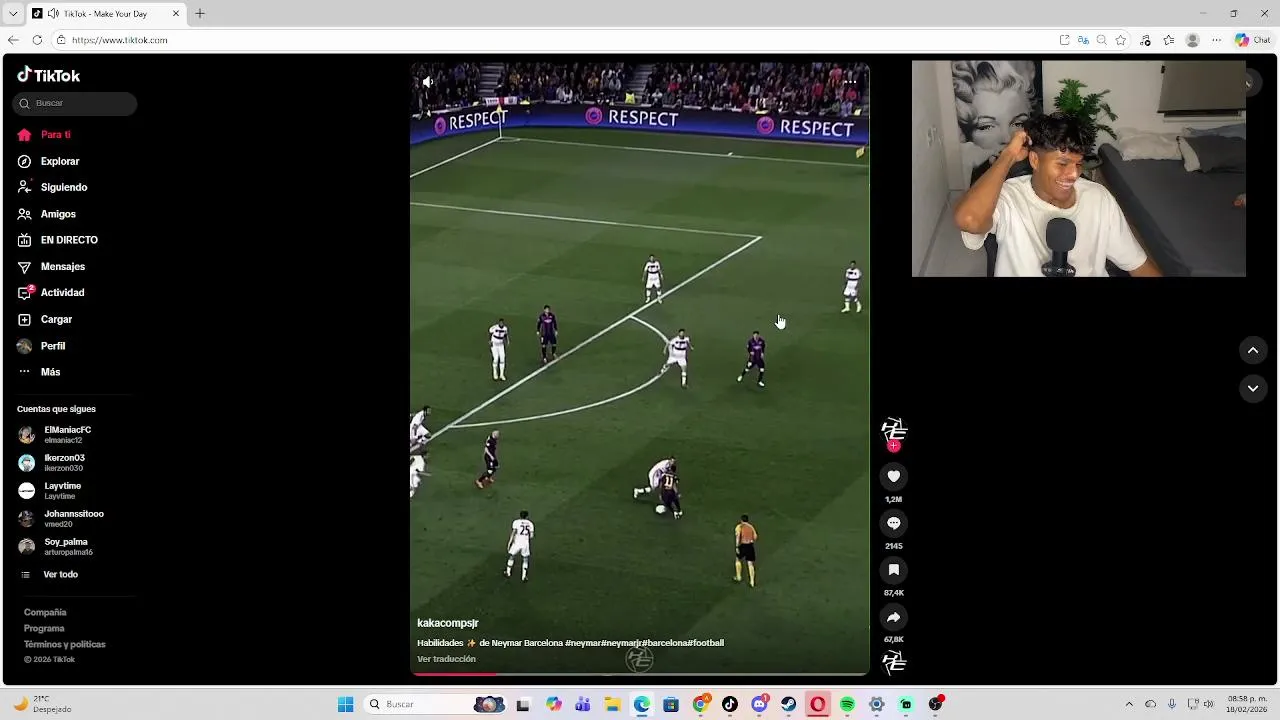Open the media control music icon
Image resolution: width=1280 pixels, height=720 pixels.
click(x=1145, y=40)
